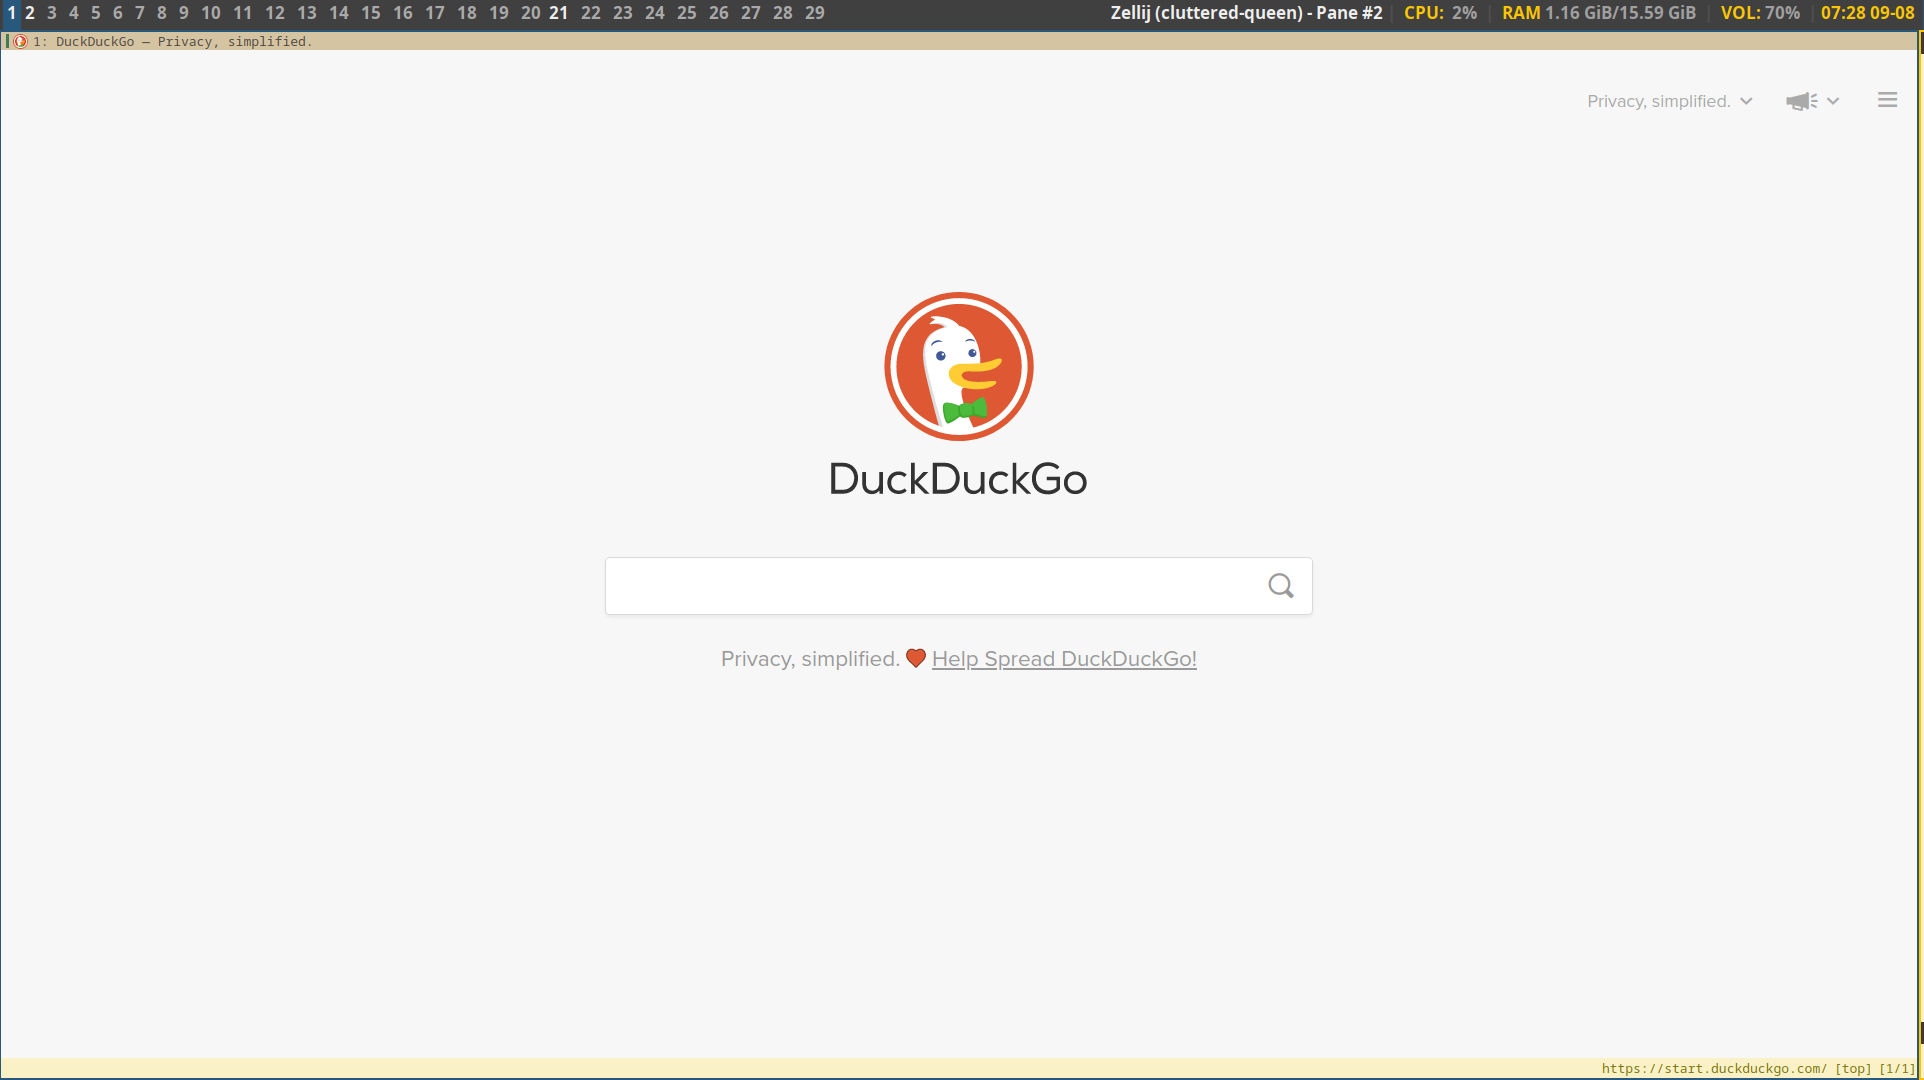1924x1080 pixels.
Task: Click the CPU usage indicator
Action: (x=1440, y=13)
